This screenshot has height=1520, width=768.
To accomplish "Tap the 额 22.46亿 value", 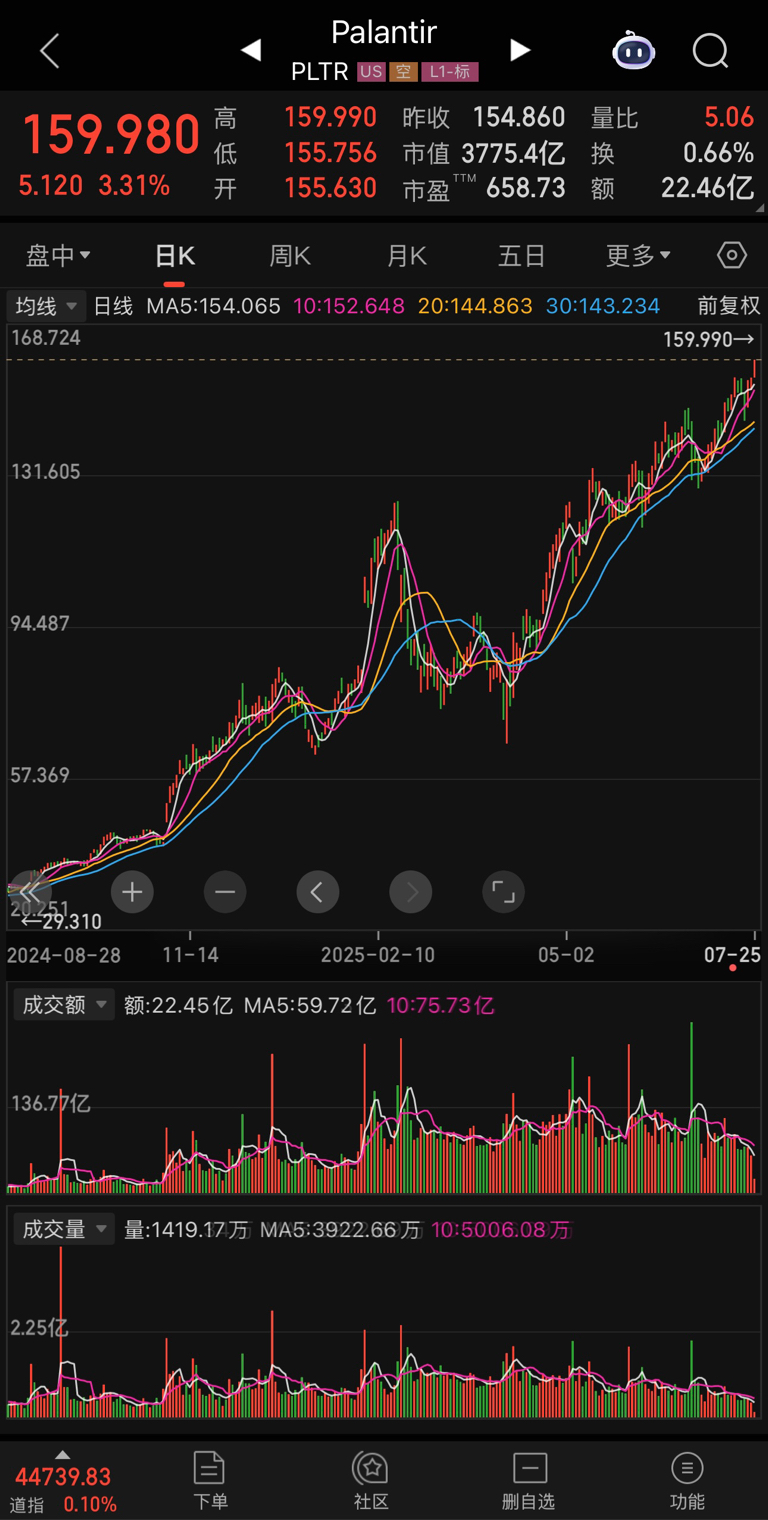I will 707,188.
